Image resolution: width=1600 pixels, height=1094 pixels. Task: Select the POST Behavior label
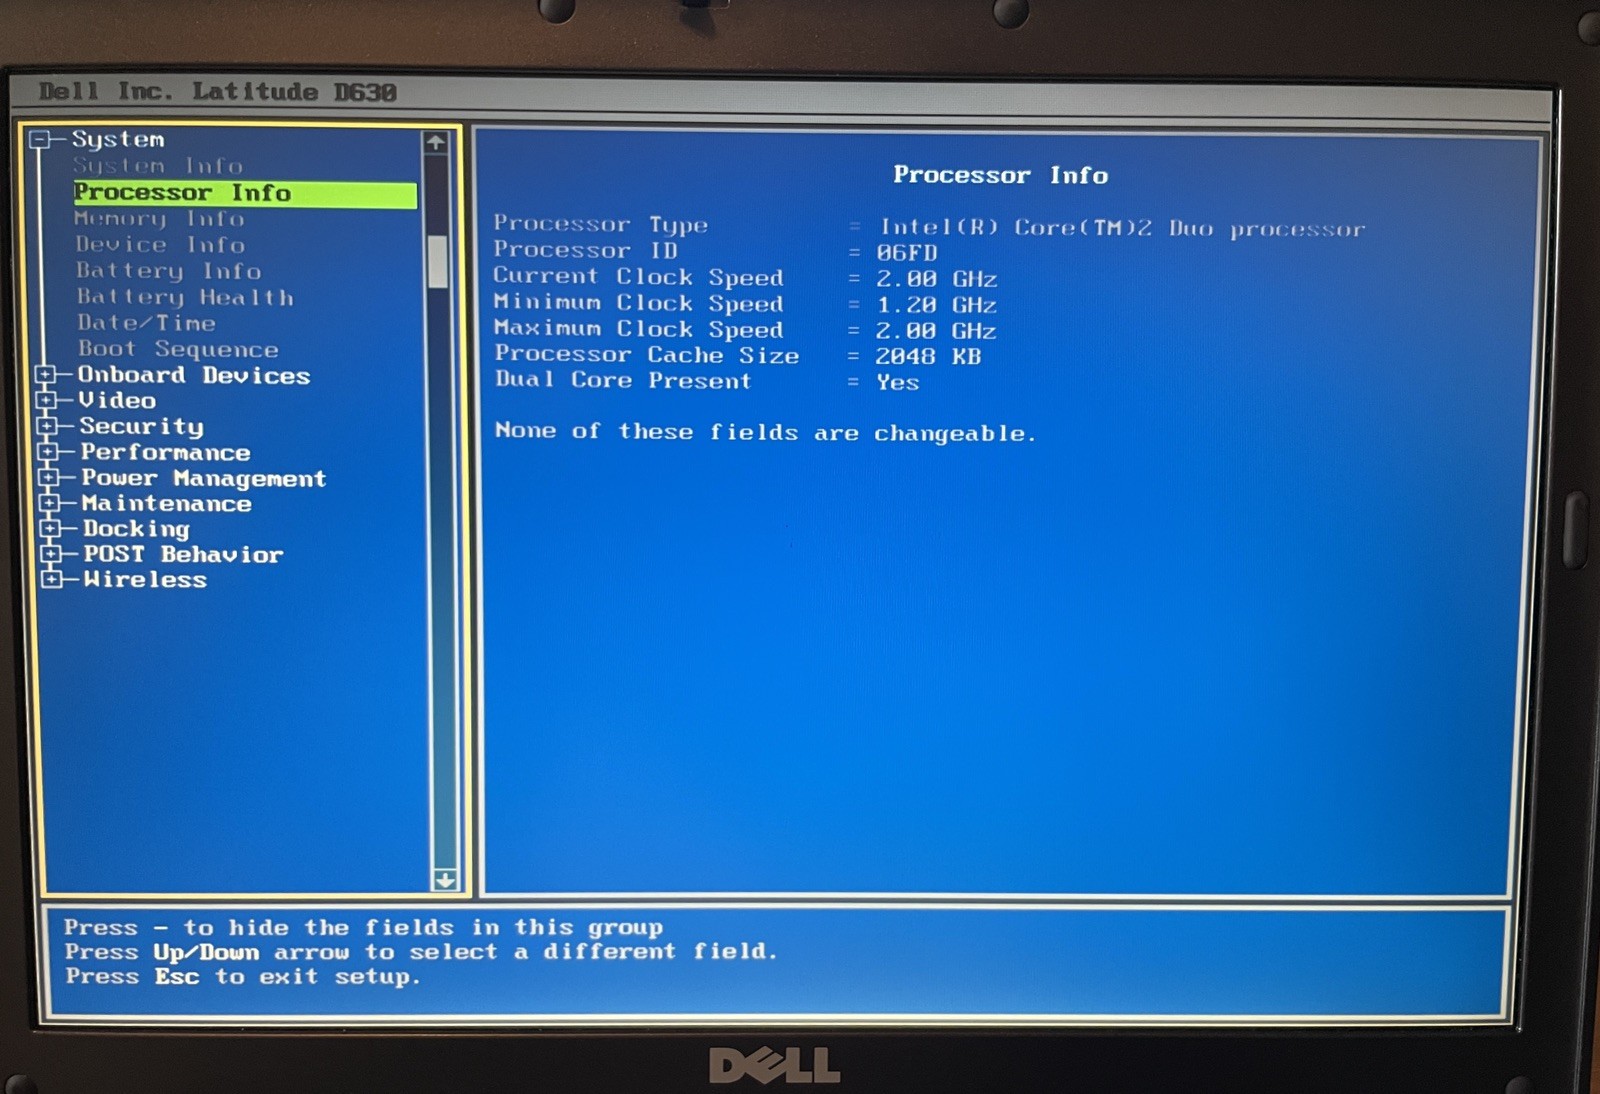(183, 554)
